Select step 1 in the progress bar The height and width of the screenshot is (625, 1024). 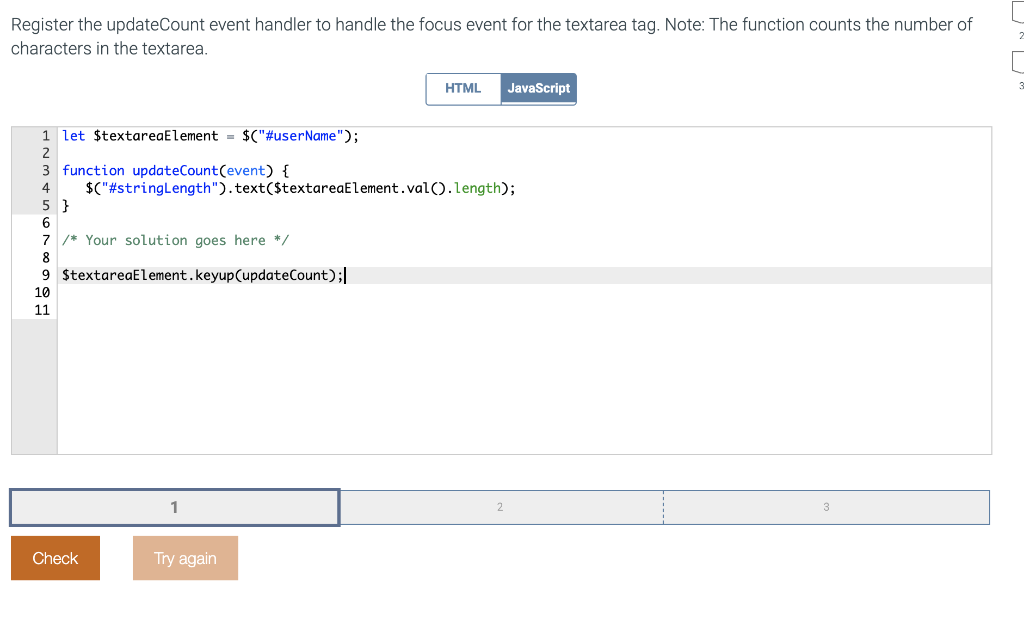[174, 507]
